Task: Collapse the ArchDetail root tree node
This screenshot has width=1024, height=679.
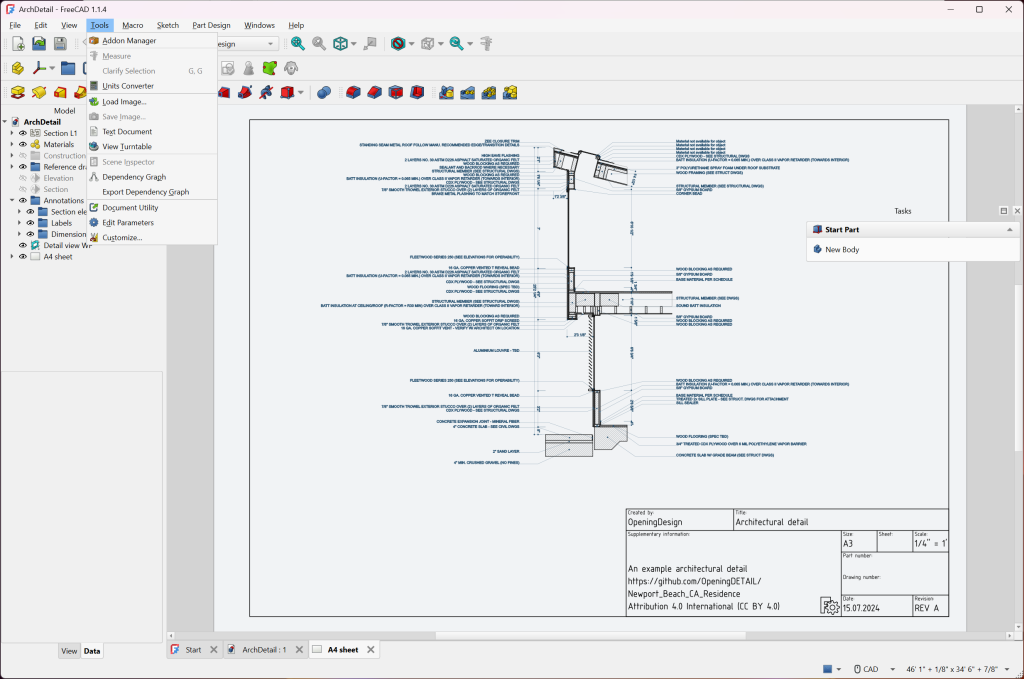Action: click(5, 122)
